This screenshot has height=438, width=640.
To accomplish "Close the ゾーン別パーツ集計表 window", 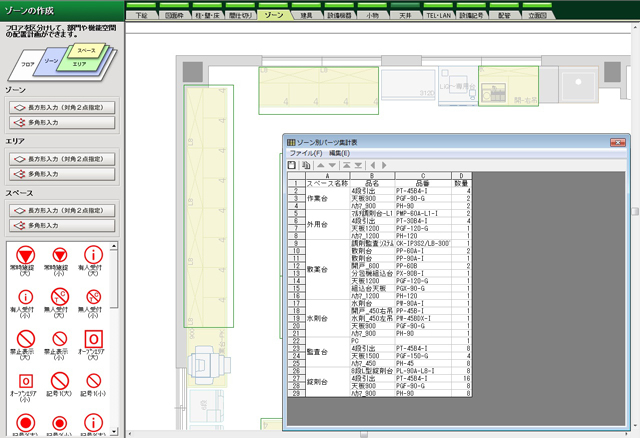I will pos(620,142).
